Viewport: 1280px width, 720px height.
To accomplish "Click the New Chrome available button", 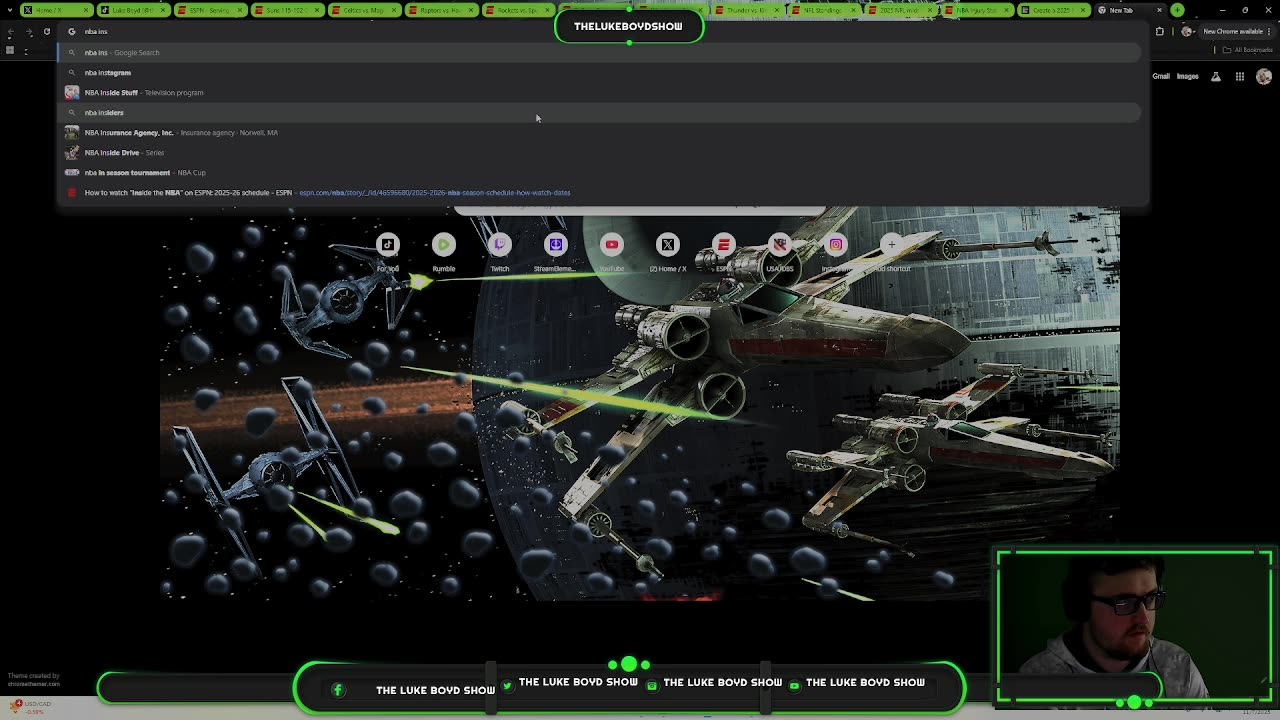I will coord(1232,31).
